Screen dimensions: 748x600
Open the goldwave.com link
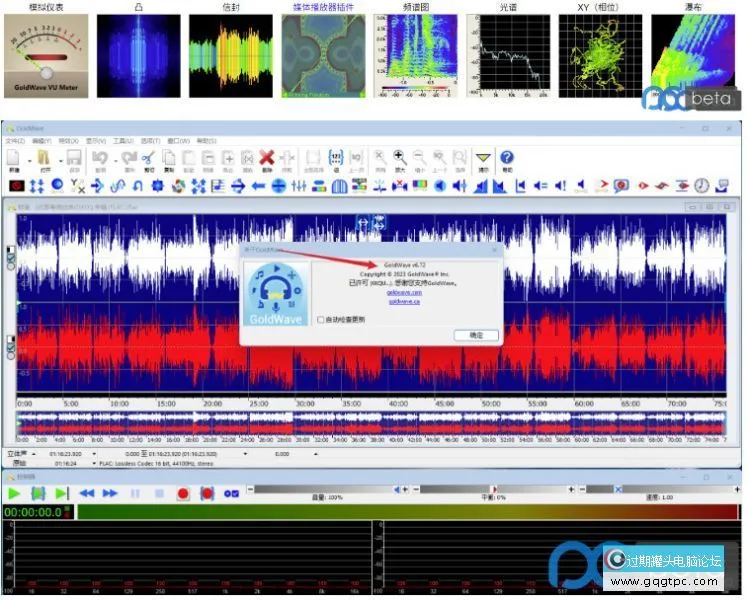pos(405,292)
